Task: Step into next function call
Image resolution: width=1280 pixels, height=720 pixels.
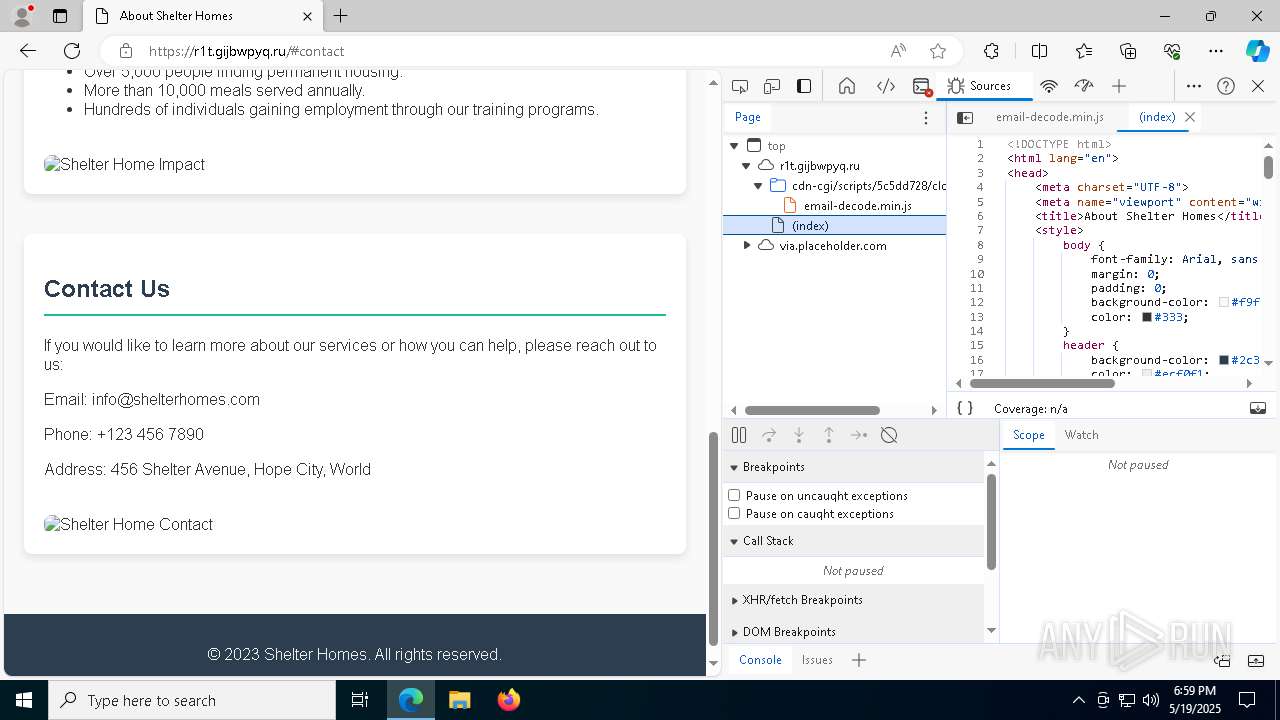Action: [x=799, y=435]
